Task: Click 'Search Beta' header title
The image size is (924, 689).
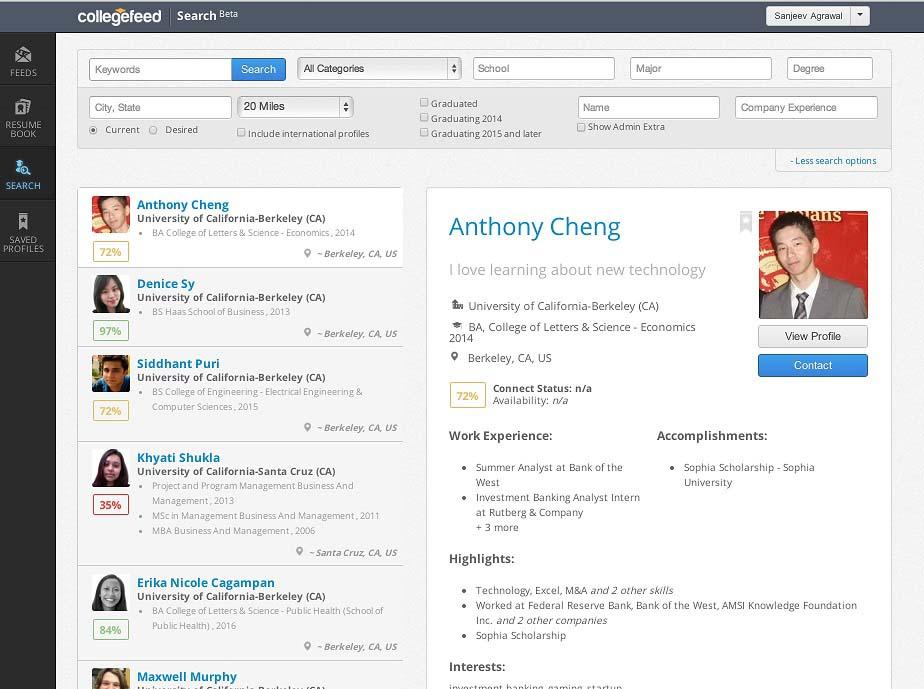Action: pos(207,15)
